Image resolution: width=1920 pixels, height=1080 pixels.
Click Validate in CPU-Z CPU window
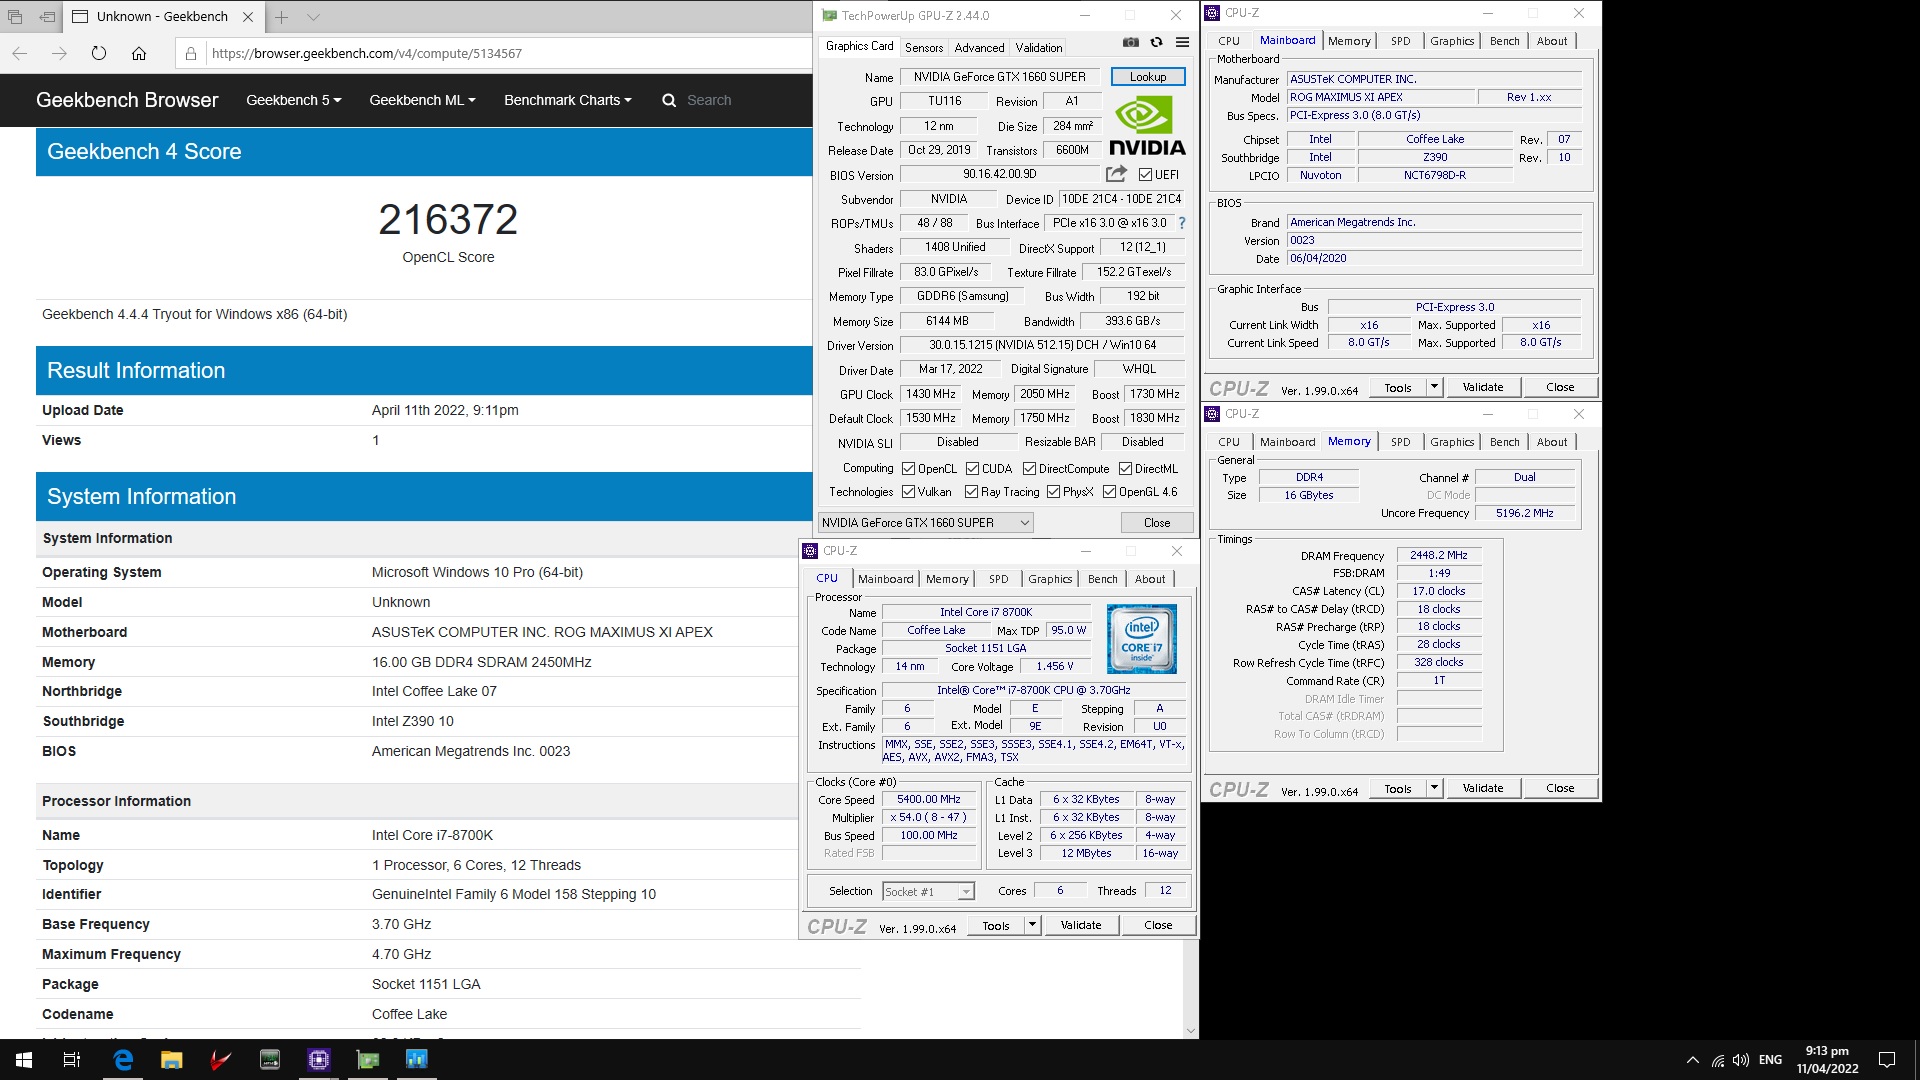coord(1081,925)
